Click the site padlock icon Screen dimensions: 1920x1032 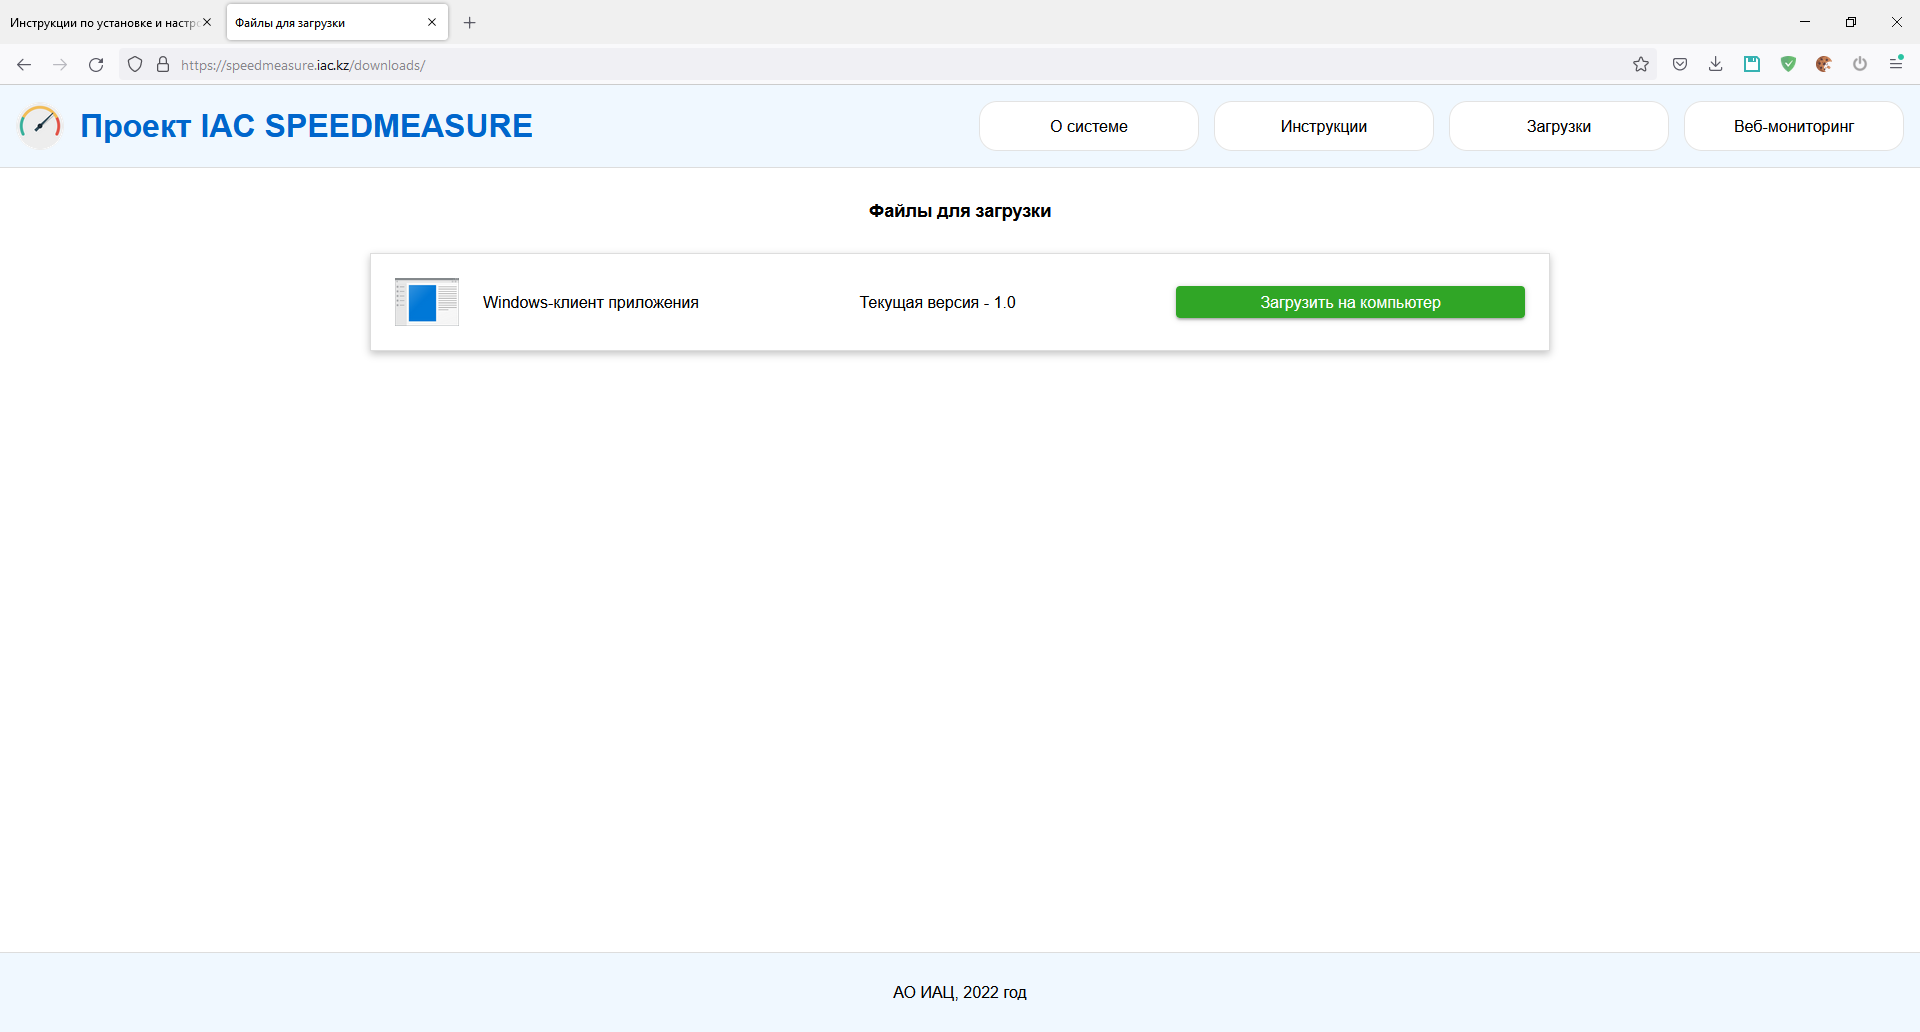pyautogui.click(x=163, y=65)
